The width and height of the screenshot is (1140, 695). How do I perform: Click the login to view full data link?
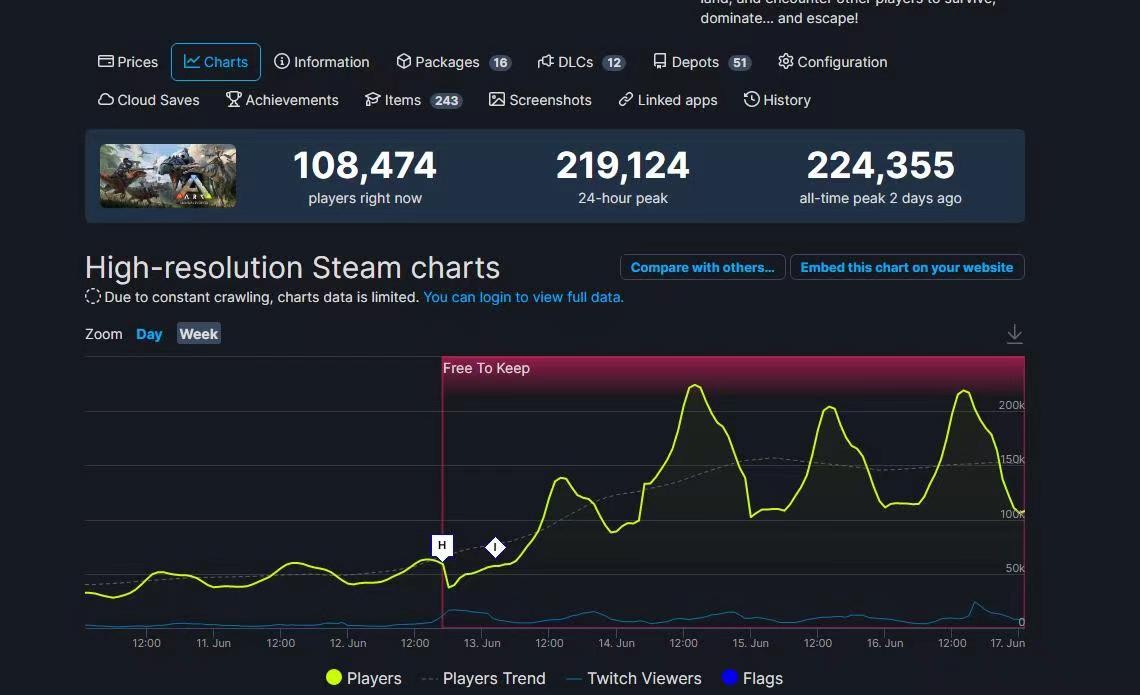click(522, 297)
